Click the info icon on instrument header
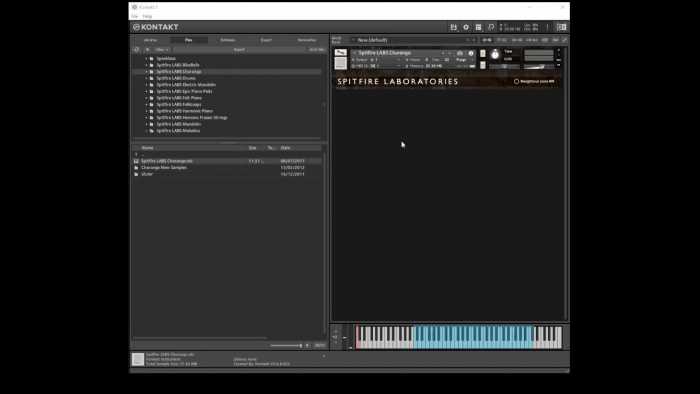This screenshot has width=700, height=394. click(471, 53)
